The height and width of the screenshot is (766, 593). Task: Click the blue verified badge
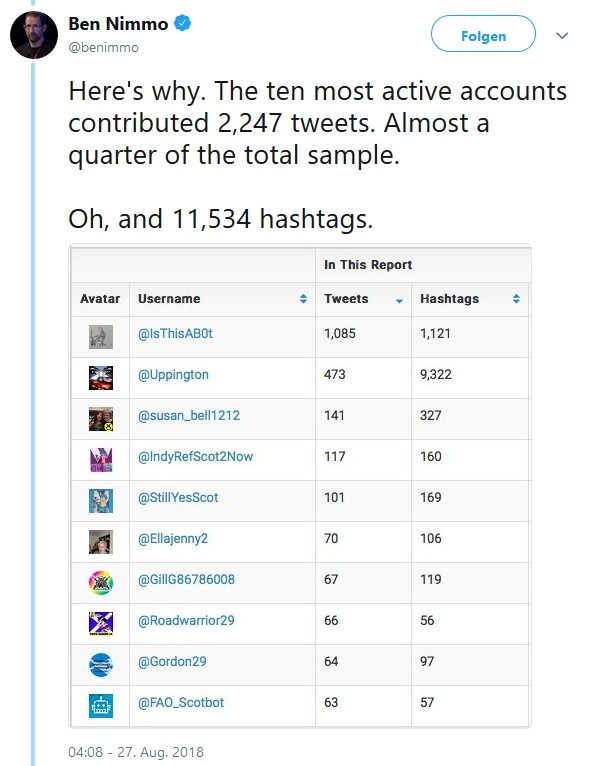click(183, 23)
